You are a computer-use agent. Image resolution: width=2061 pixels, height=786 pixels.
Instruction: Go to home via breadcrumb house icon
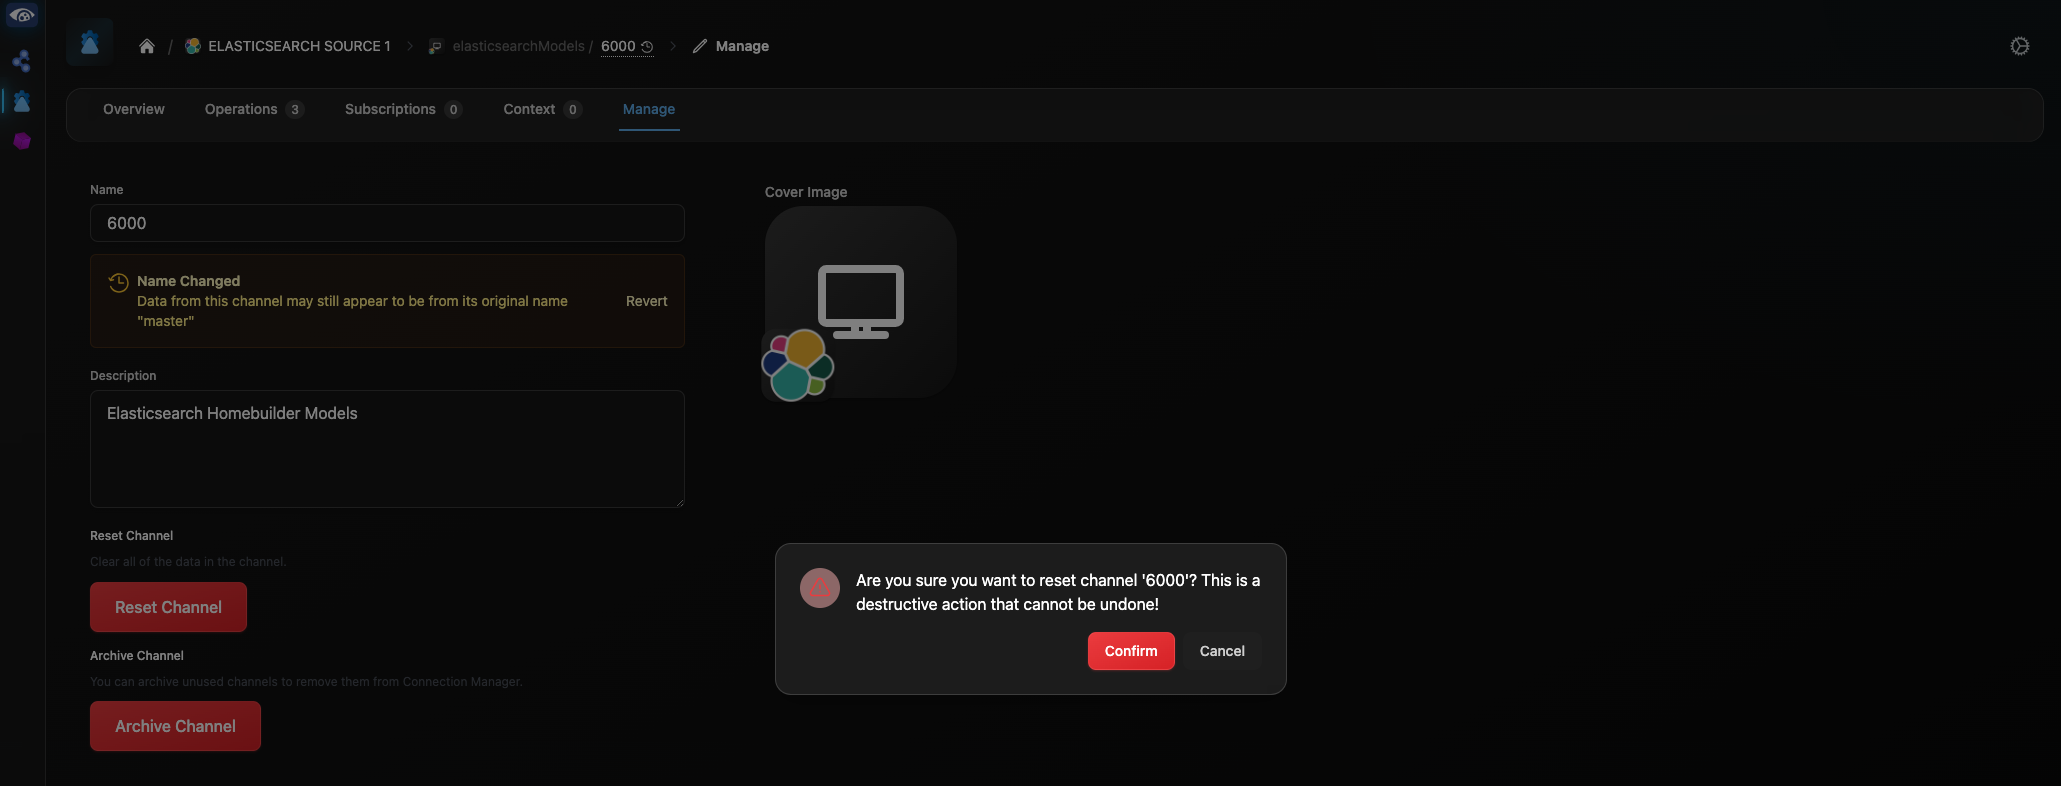(x=147, y=46)
